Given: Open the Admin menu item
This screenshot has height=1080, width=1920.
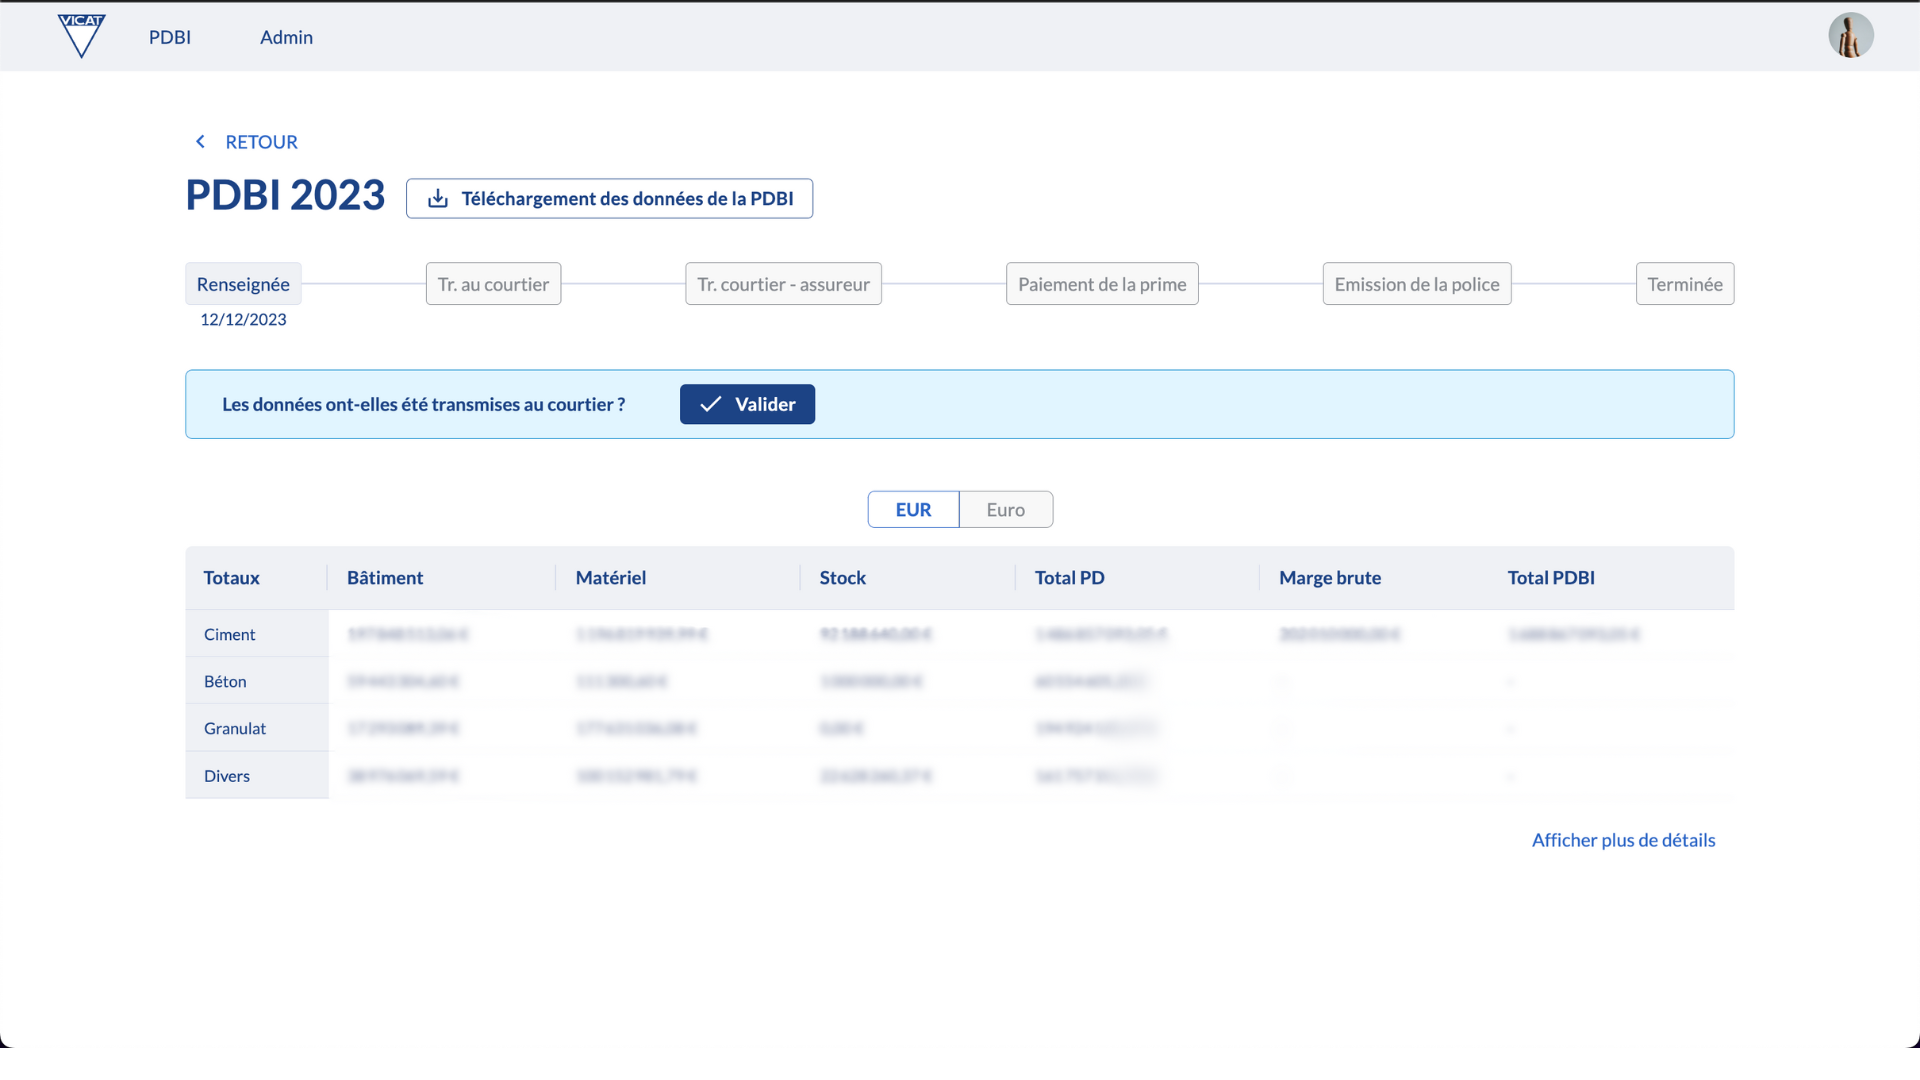Looking at the screenshot, I should point(286,37).
